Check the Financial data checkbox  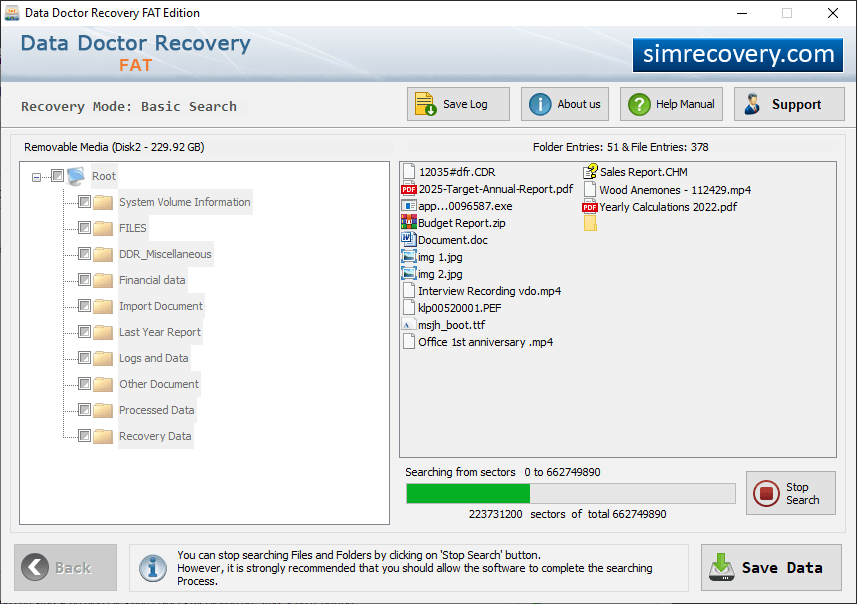84,280
